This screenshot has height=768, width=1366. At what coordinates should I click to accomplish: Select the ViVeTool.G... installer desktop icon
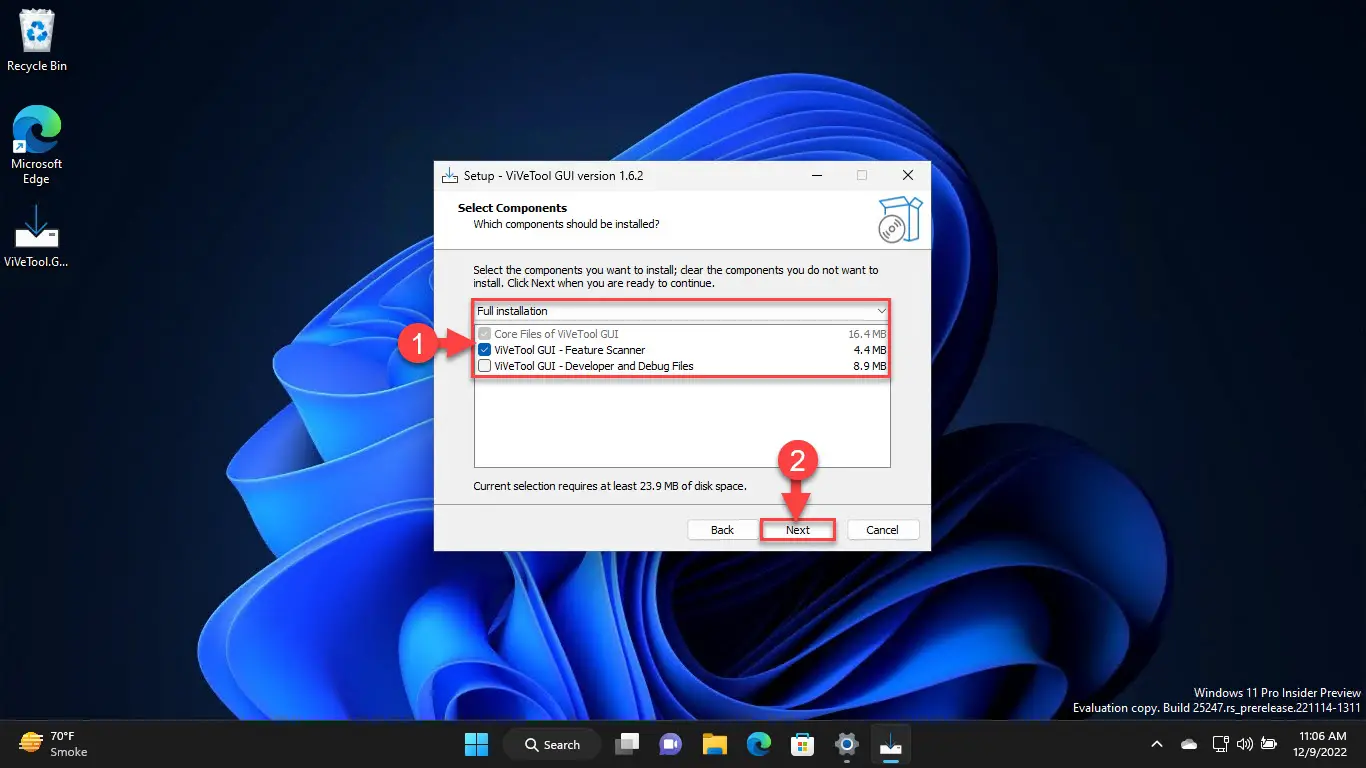click(x=36, y=236)
